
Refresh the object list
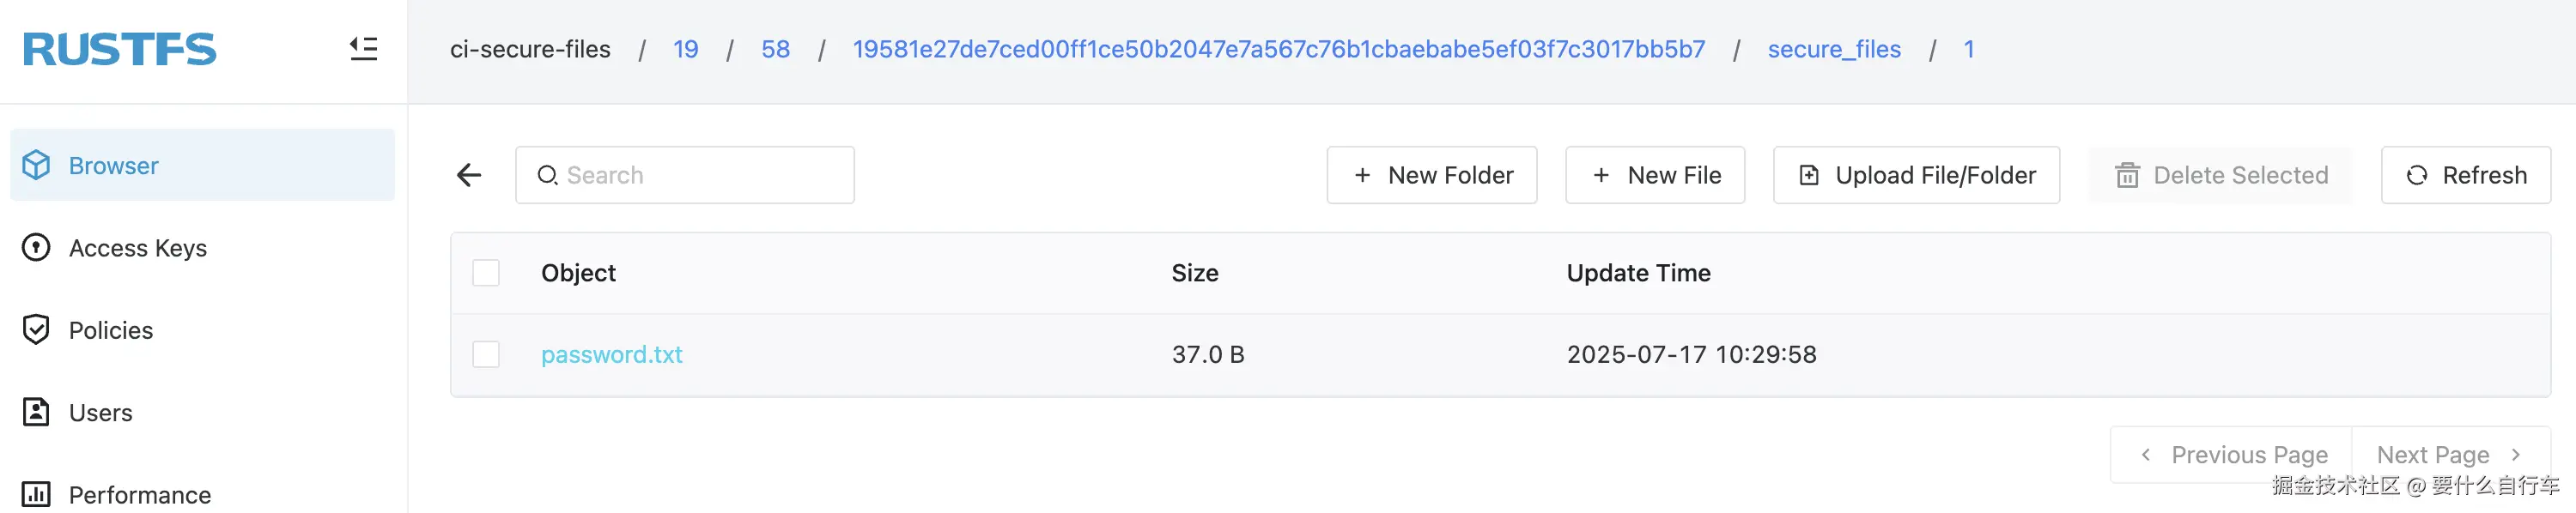tap(2465, 176)
